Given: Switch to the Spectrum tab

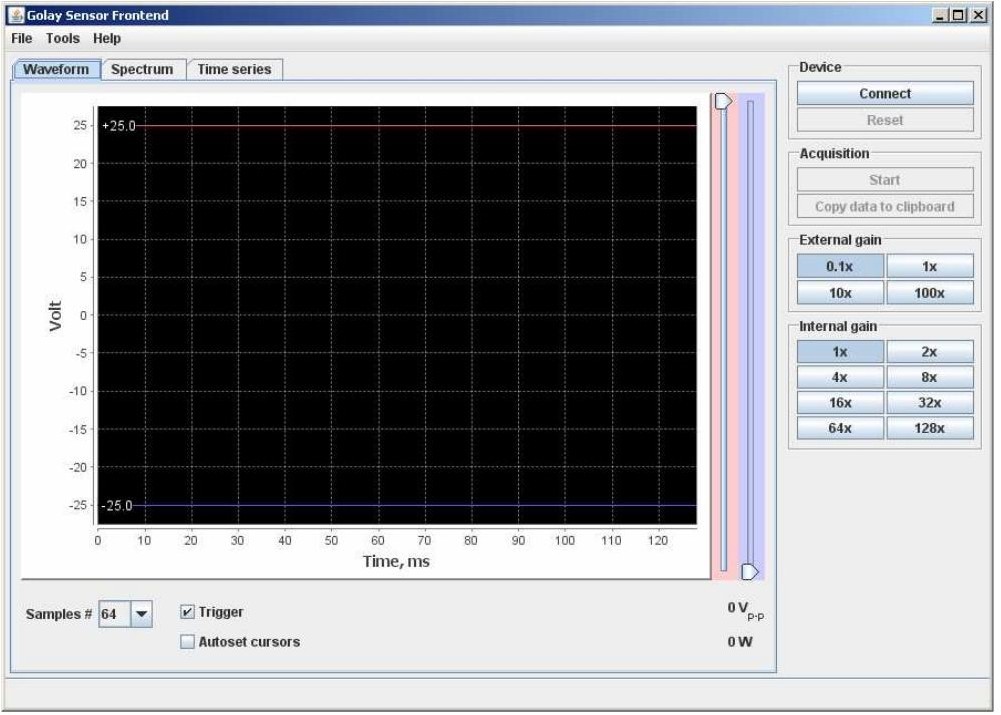Looking at the screenshot, I should (x=142, y=69).
